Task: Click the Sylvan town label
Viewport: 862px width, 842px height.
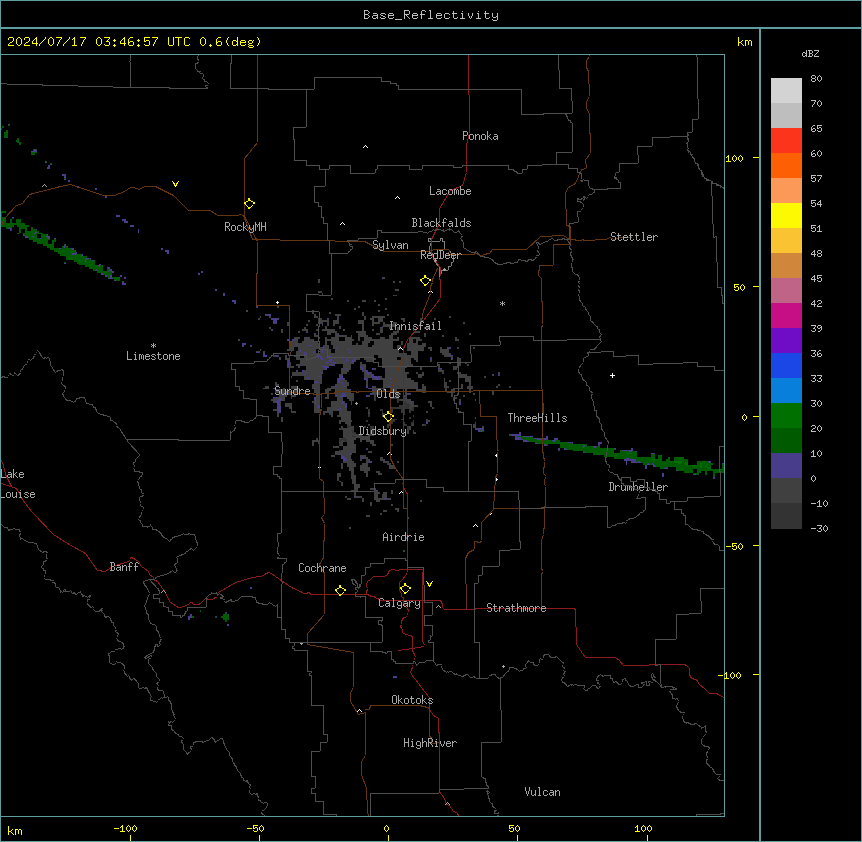Action: (390, 245)
